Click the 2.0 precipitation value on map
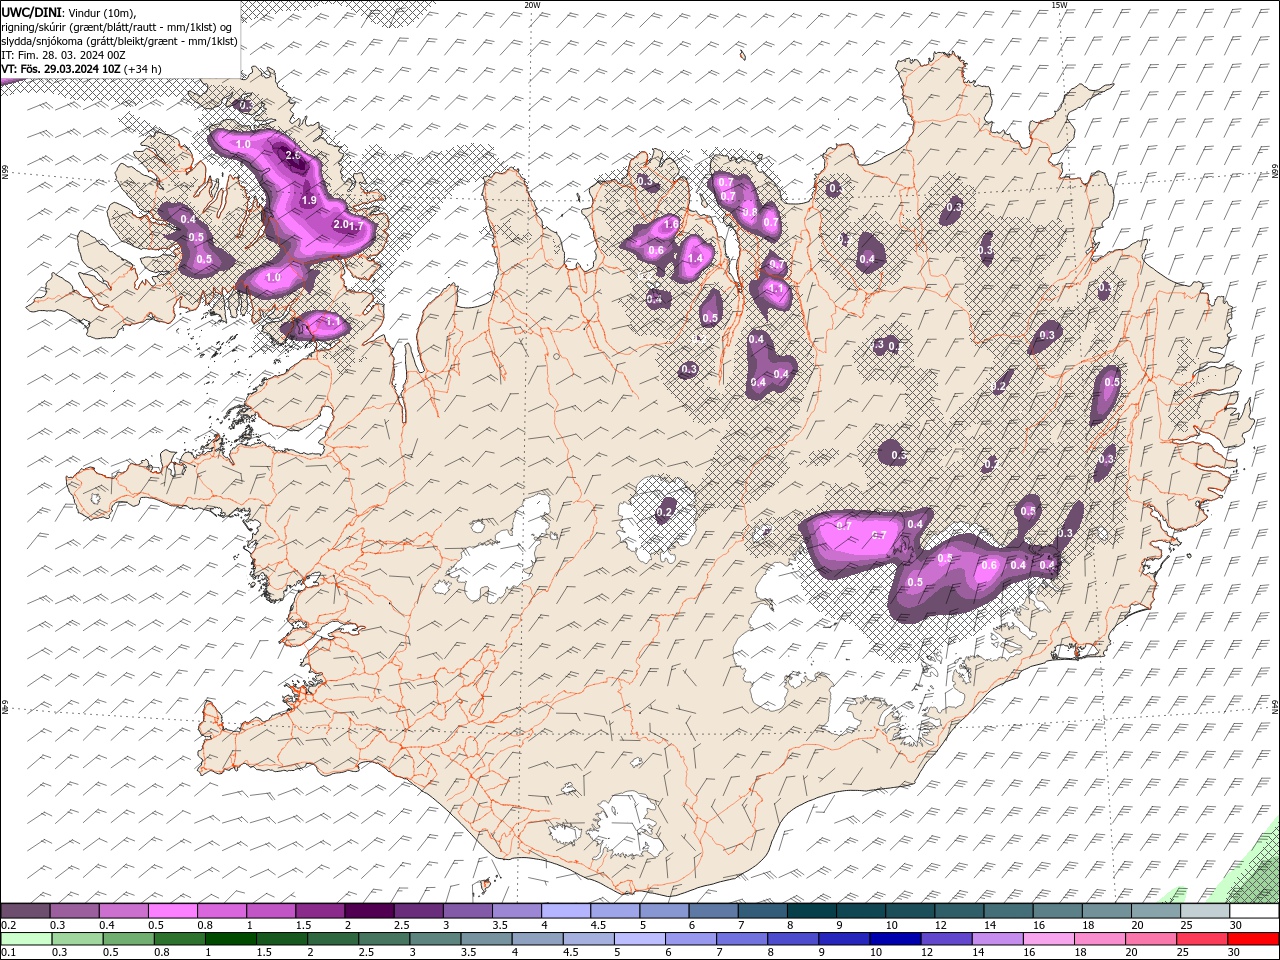Screen dimensions: 1280x960 coord(340,224)
